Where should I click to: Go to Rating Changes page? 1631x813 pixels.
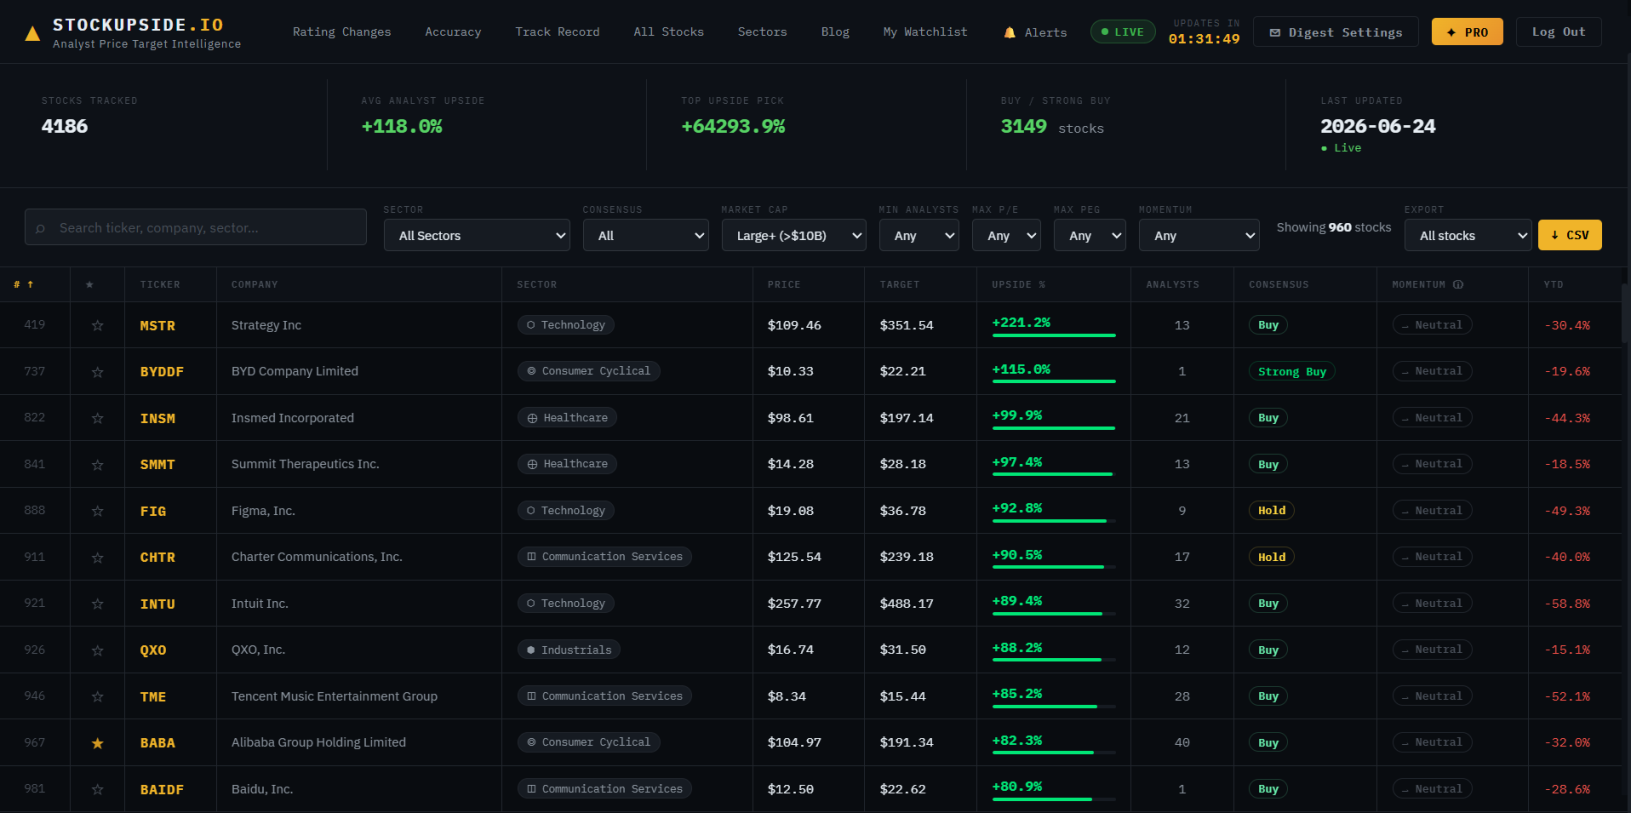(x=342, y=32)
